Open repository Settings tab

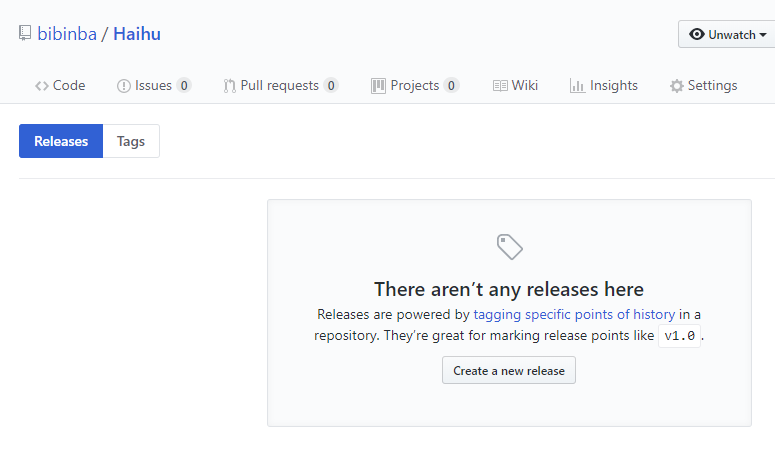tap(703, 85)
